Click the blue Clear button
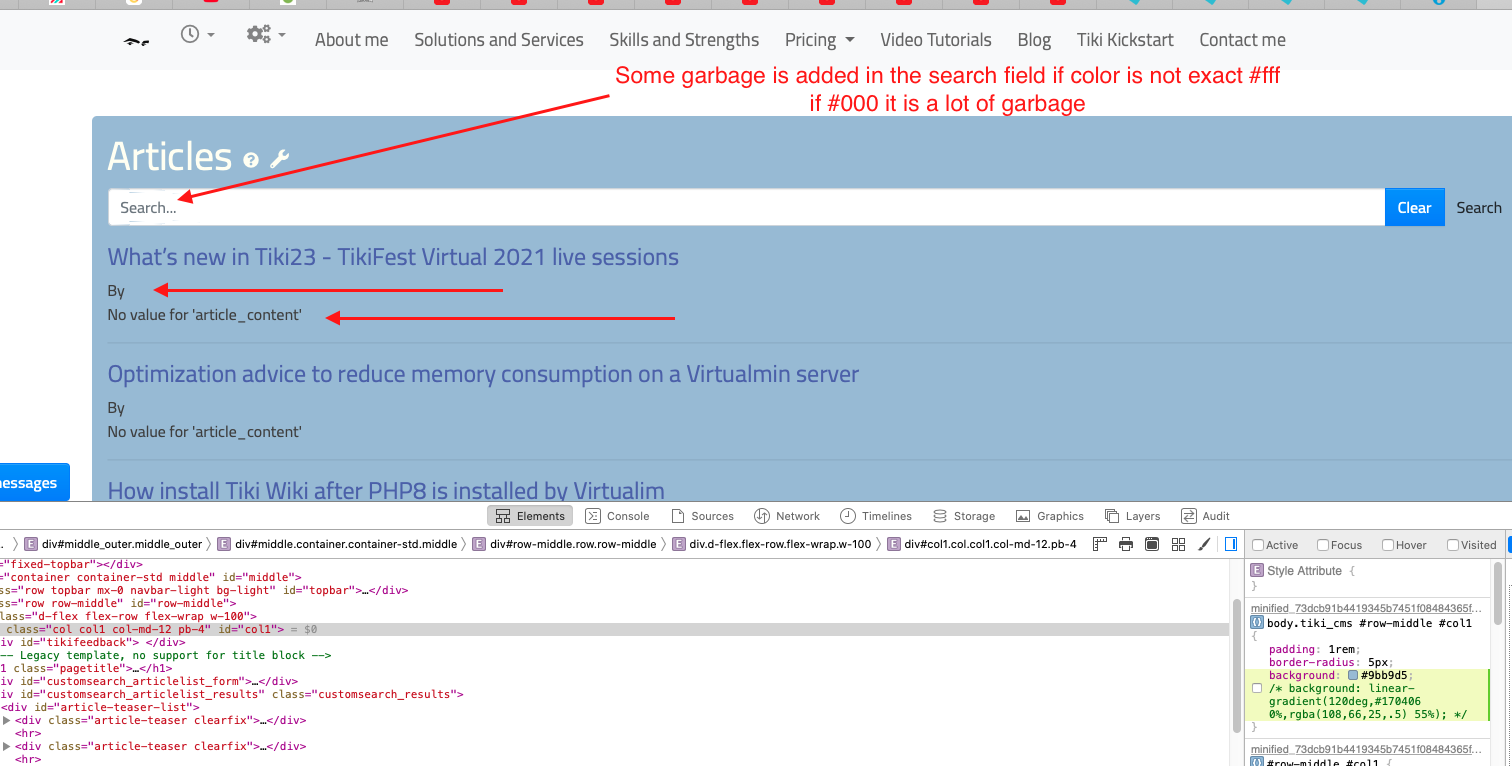Viewport: 1512px width, 766px height. coord(1414,207)
